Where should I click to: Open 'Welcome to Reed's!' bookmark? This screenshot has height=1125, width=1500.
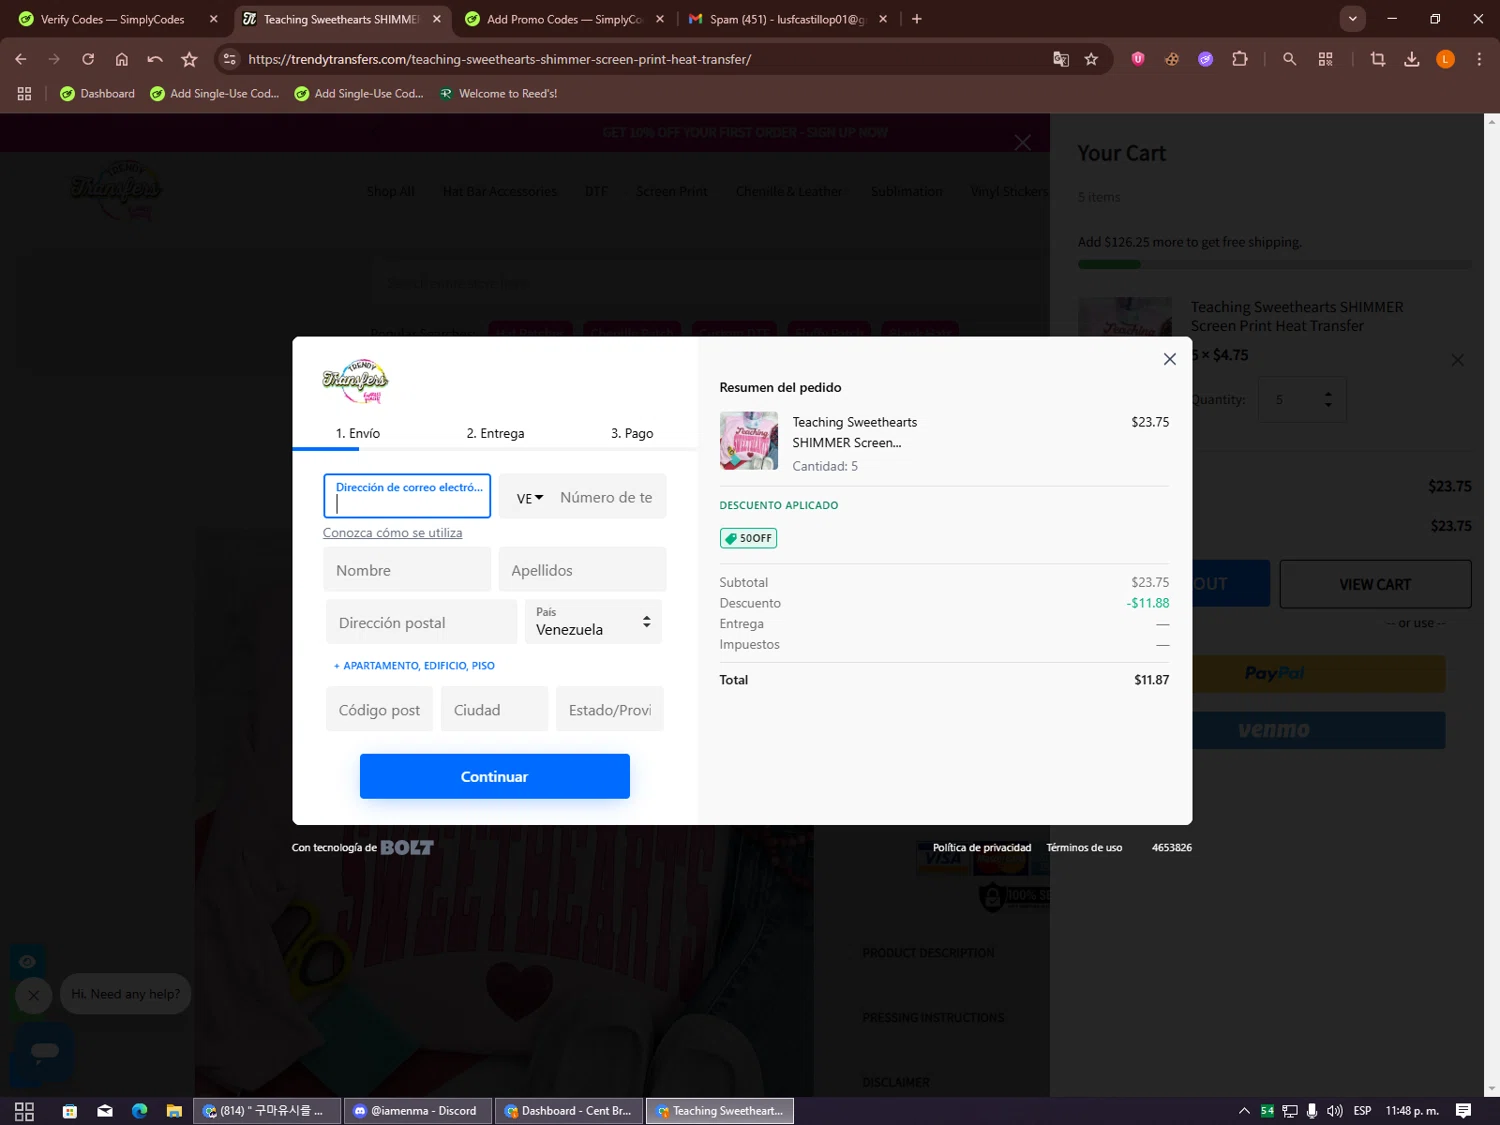tap(498, 94)
